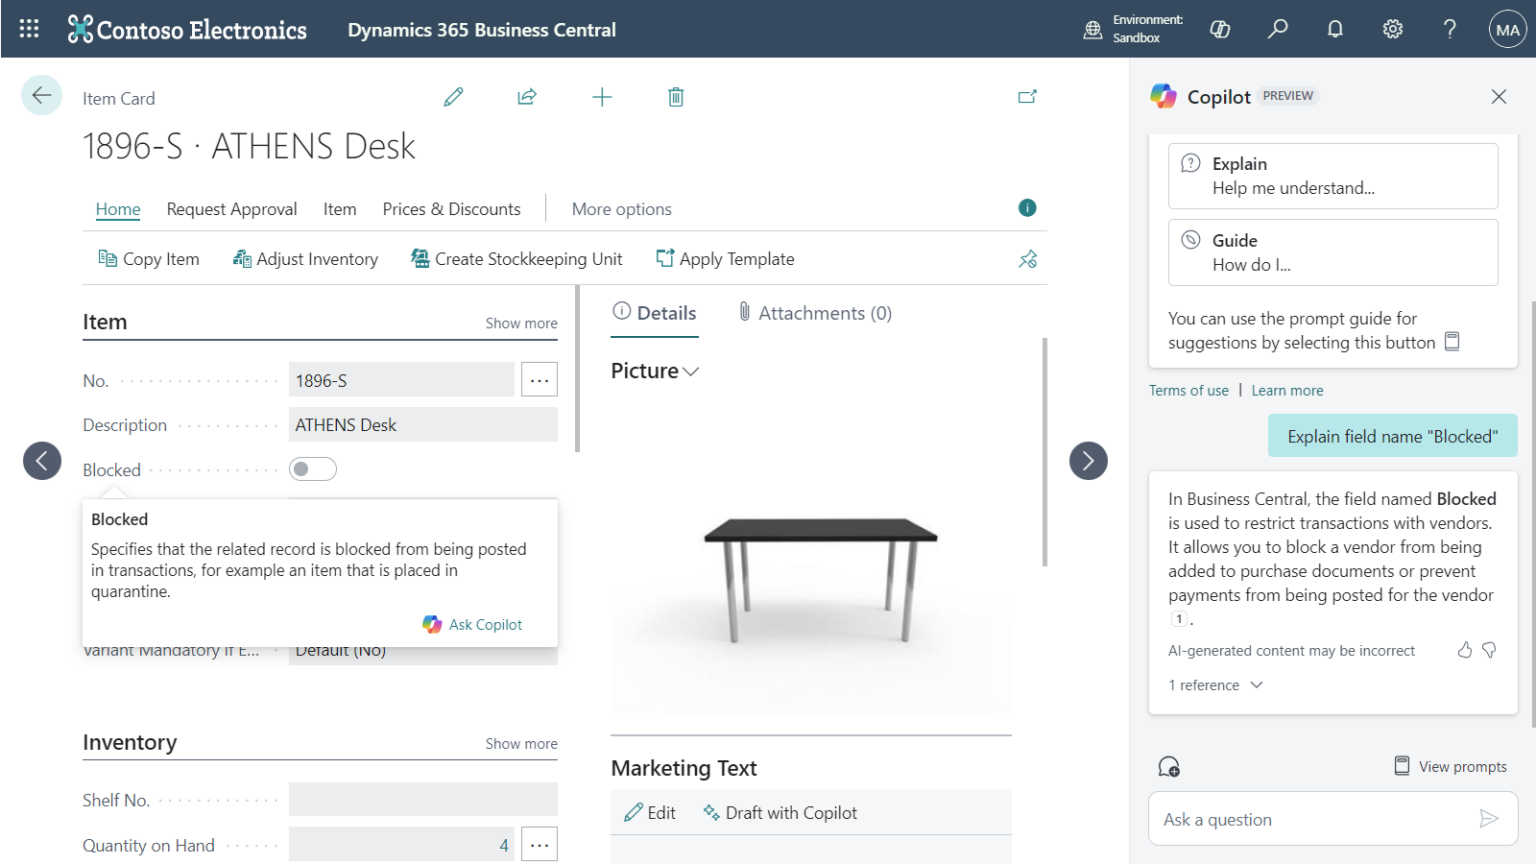Expand the Picture section chevron
This screenshot has width=1536, height=864.
click(x=690, y=371)
